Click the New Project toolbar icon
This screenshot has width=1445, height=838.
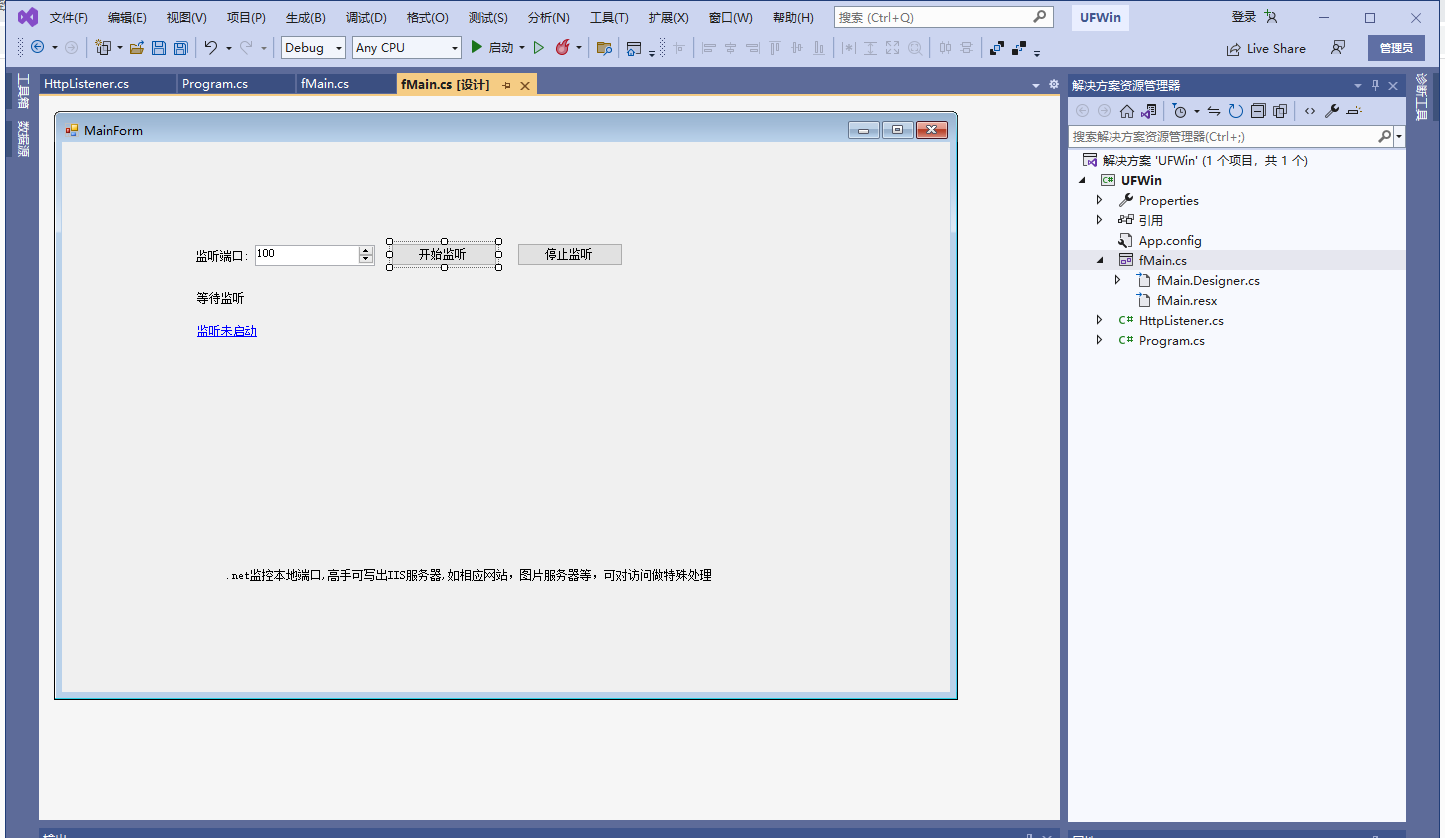[x=103, y=47]
